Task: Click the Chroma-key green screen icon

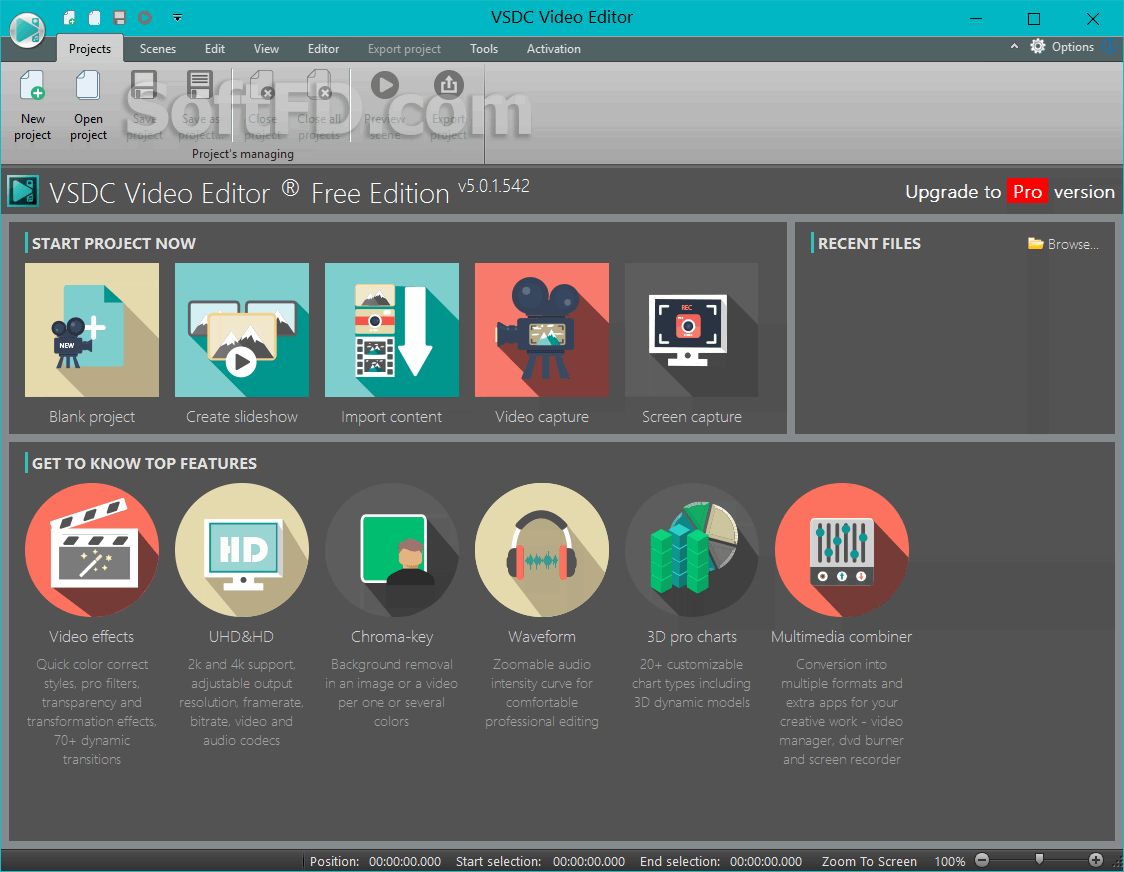Action: tap(391, 550)
